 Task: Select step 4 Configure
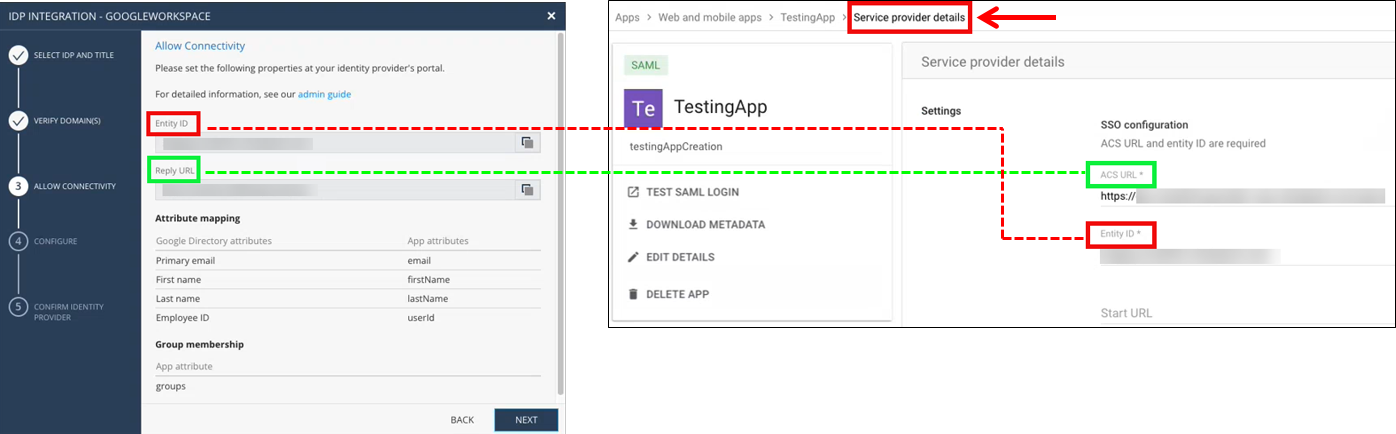(x=18, y=241)
